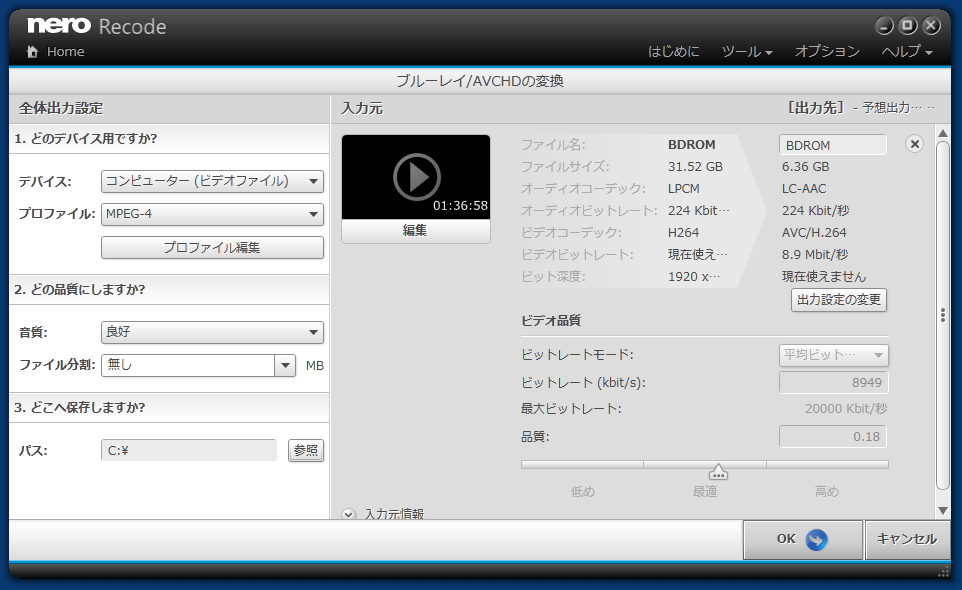962x590 pixels.
Task: Click the 6.36 GB output size value
Action: pyautogui.click(x=805, y=167)
